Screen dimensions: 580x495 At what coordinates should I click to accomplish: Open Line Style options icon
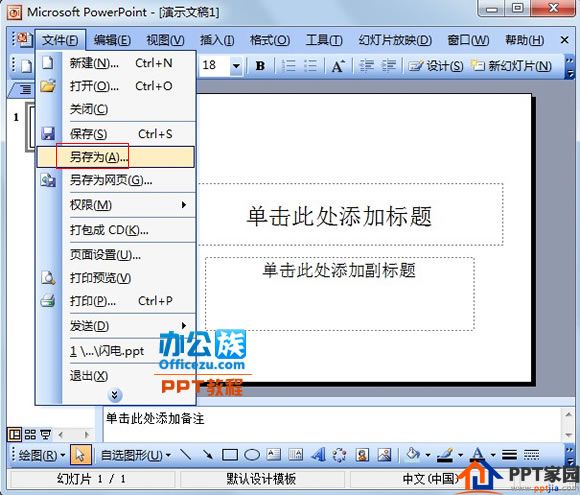(509, 455)
